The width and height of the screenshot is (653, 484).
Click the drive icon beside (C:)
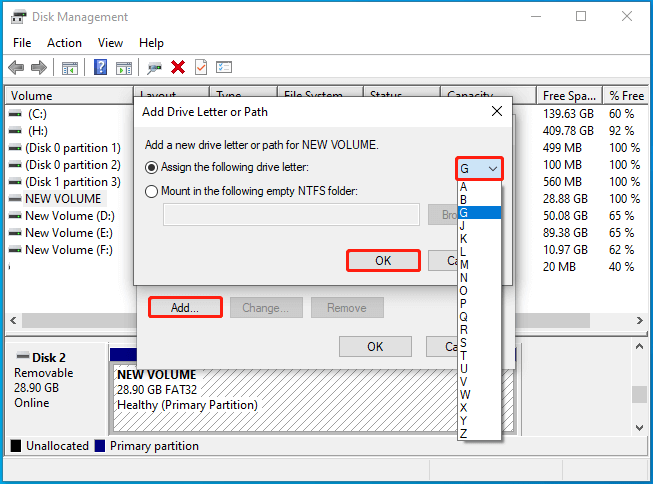[15, 114]
